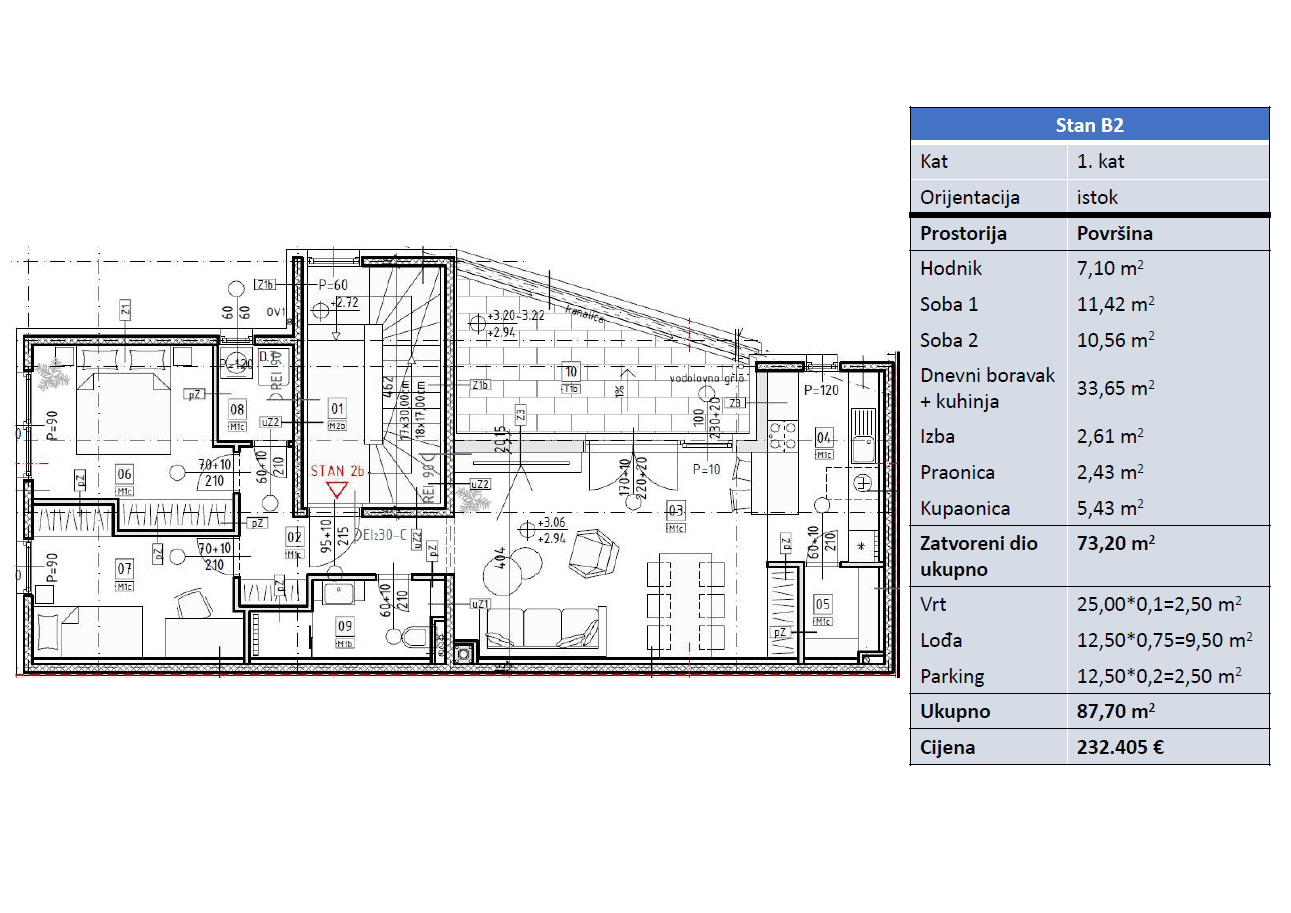Viewport: 1291px width, 913px height.
Task: Click the "1. kat" value cell
Action: point(1101,161)
